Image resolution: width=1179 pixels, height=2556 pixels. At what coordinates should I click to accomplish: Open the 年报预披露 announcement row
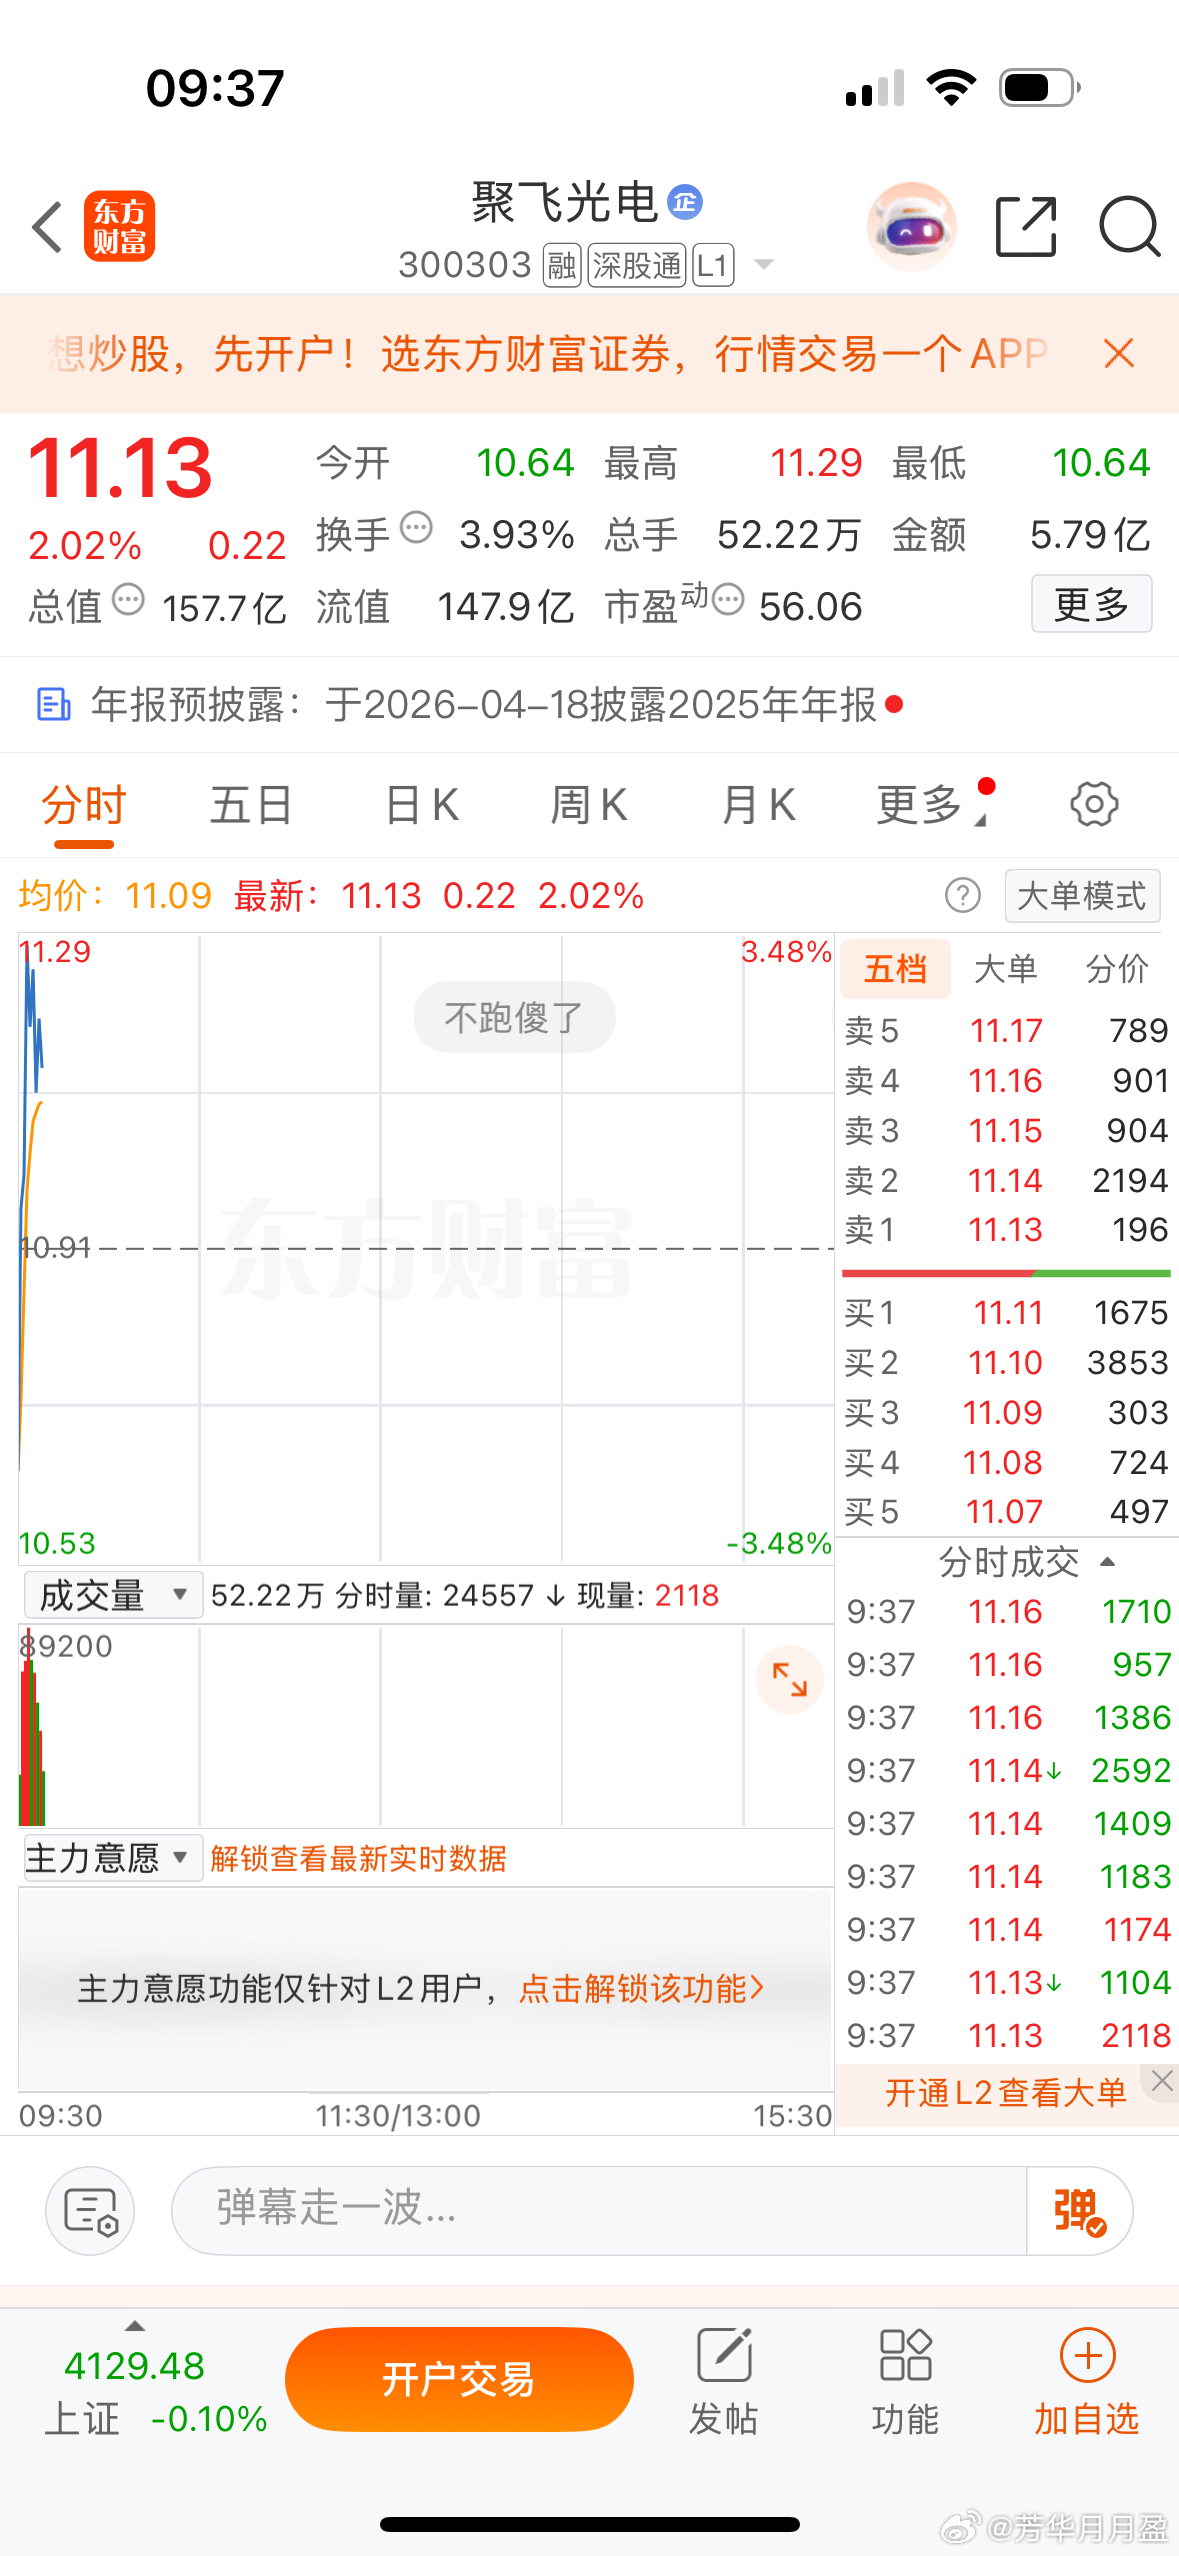589,704
